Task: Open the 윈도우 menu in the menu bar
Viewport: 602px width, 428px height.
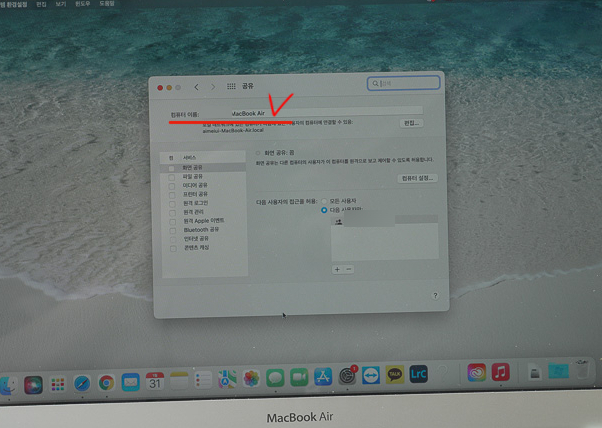Action: pyautogui.click(x=83, y=3)
